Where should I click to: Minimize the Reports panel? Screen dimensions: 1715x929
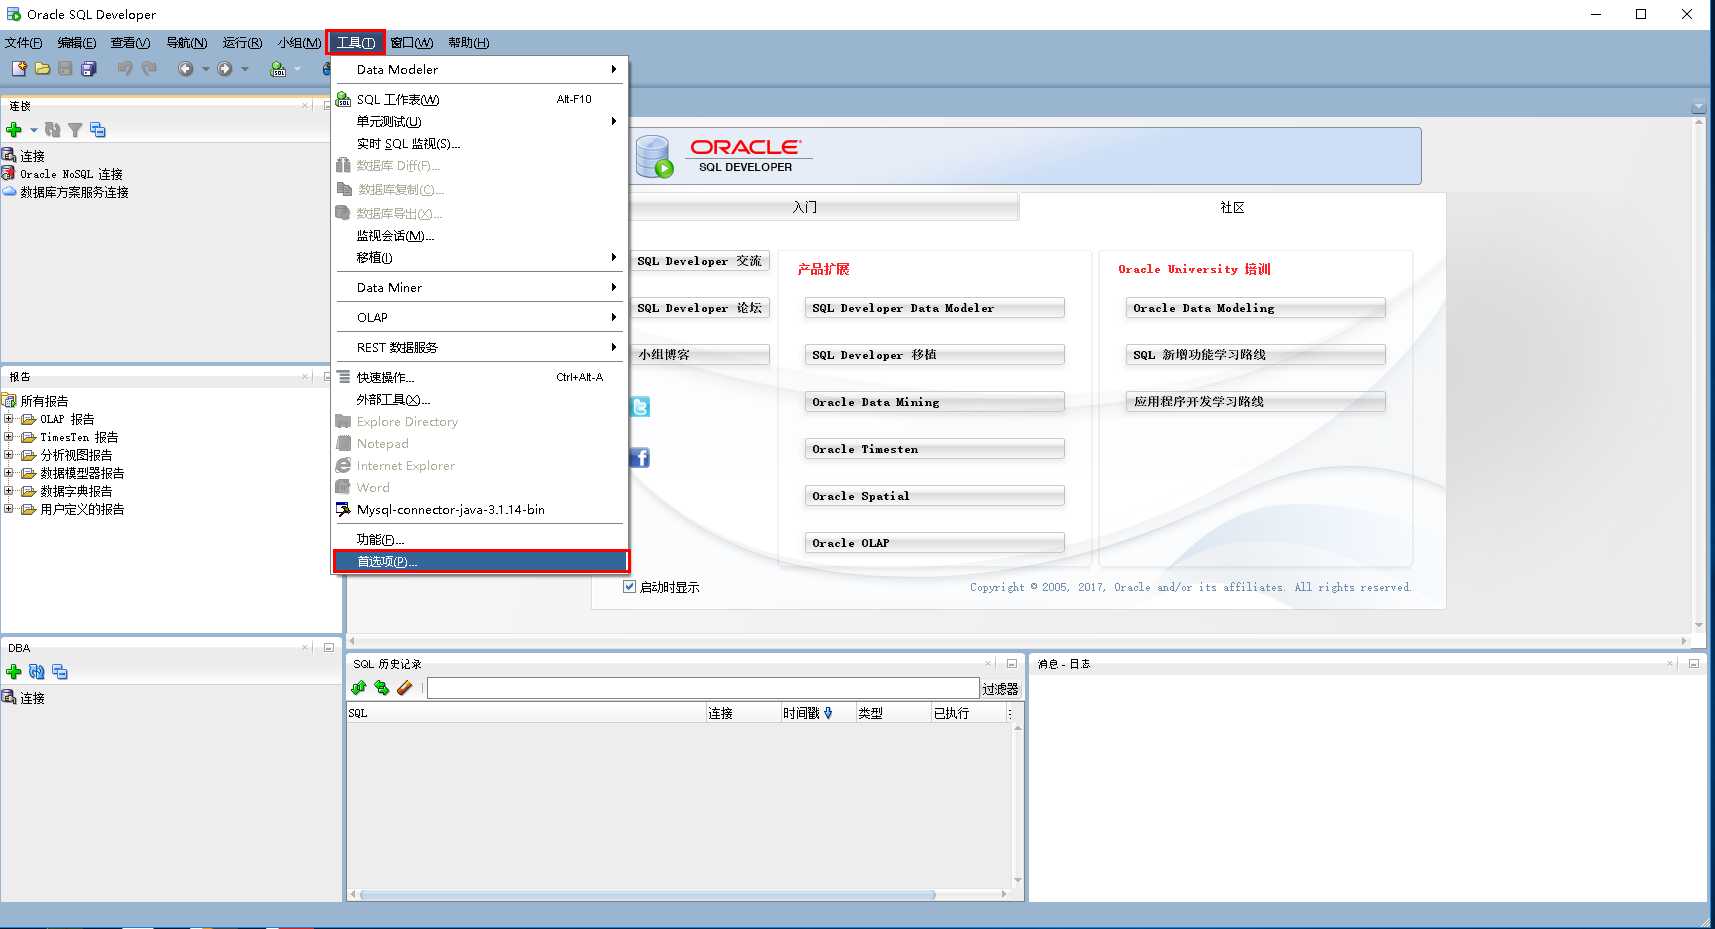click(x=328, y=376)
